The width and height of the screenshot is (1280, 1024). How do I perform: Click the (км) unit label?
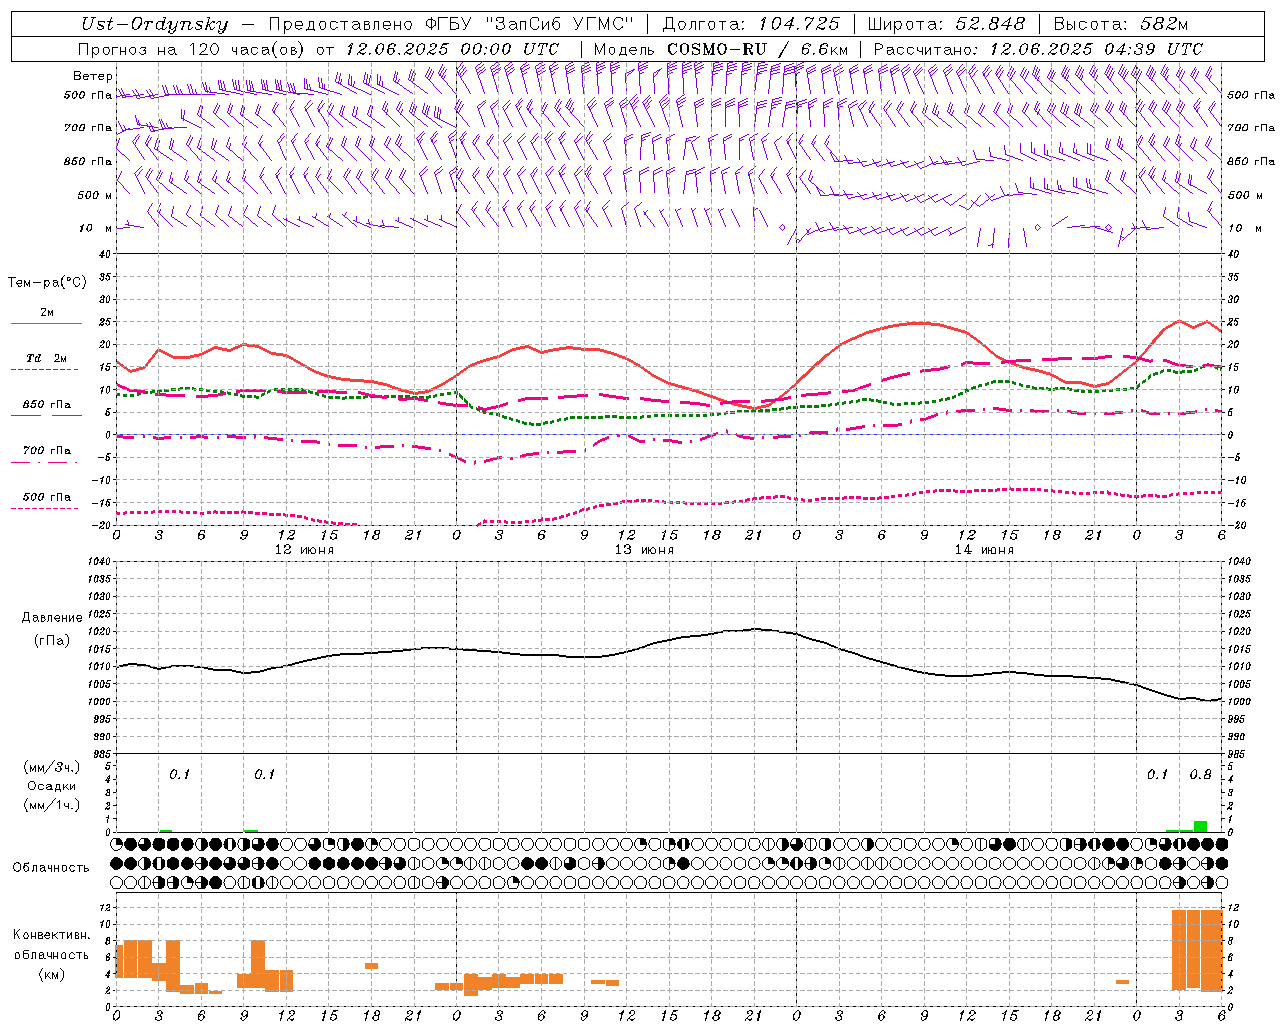point(51,974)
